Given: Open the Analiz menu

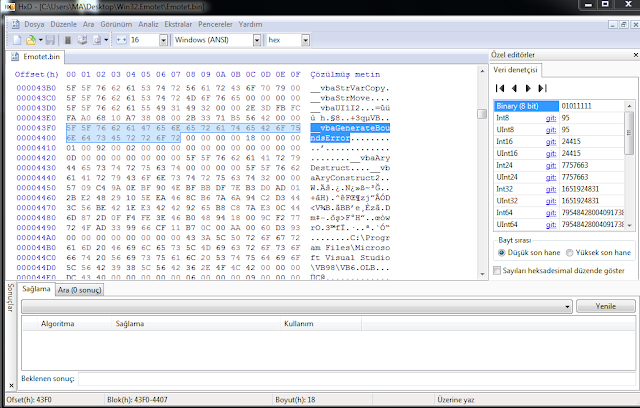Looking at the screenshot, I should point(148,24).
